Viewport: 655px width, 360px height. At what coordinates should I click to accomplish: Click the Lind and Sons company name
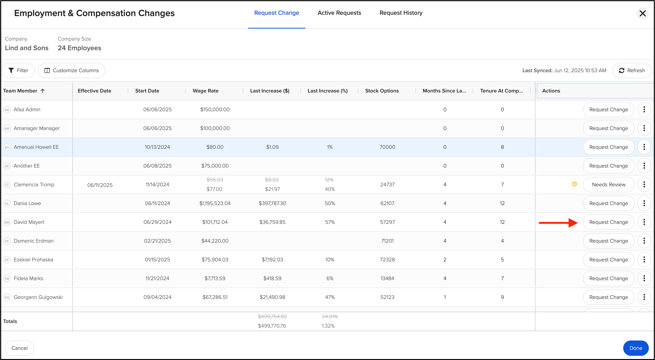[x=26, y=48]
